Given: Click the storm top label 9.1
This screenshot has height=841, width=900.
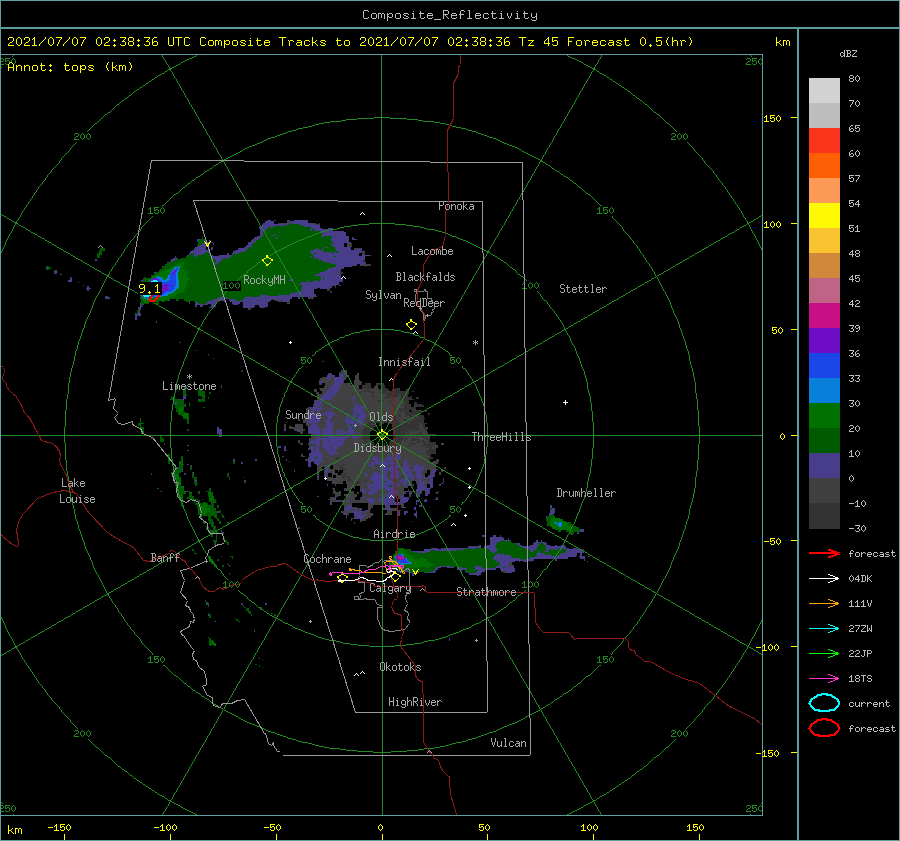Looking at the screenshot, I should pos(149,288).
